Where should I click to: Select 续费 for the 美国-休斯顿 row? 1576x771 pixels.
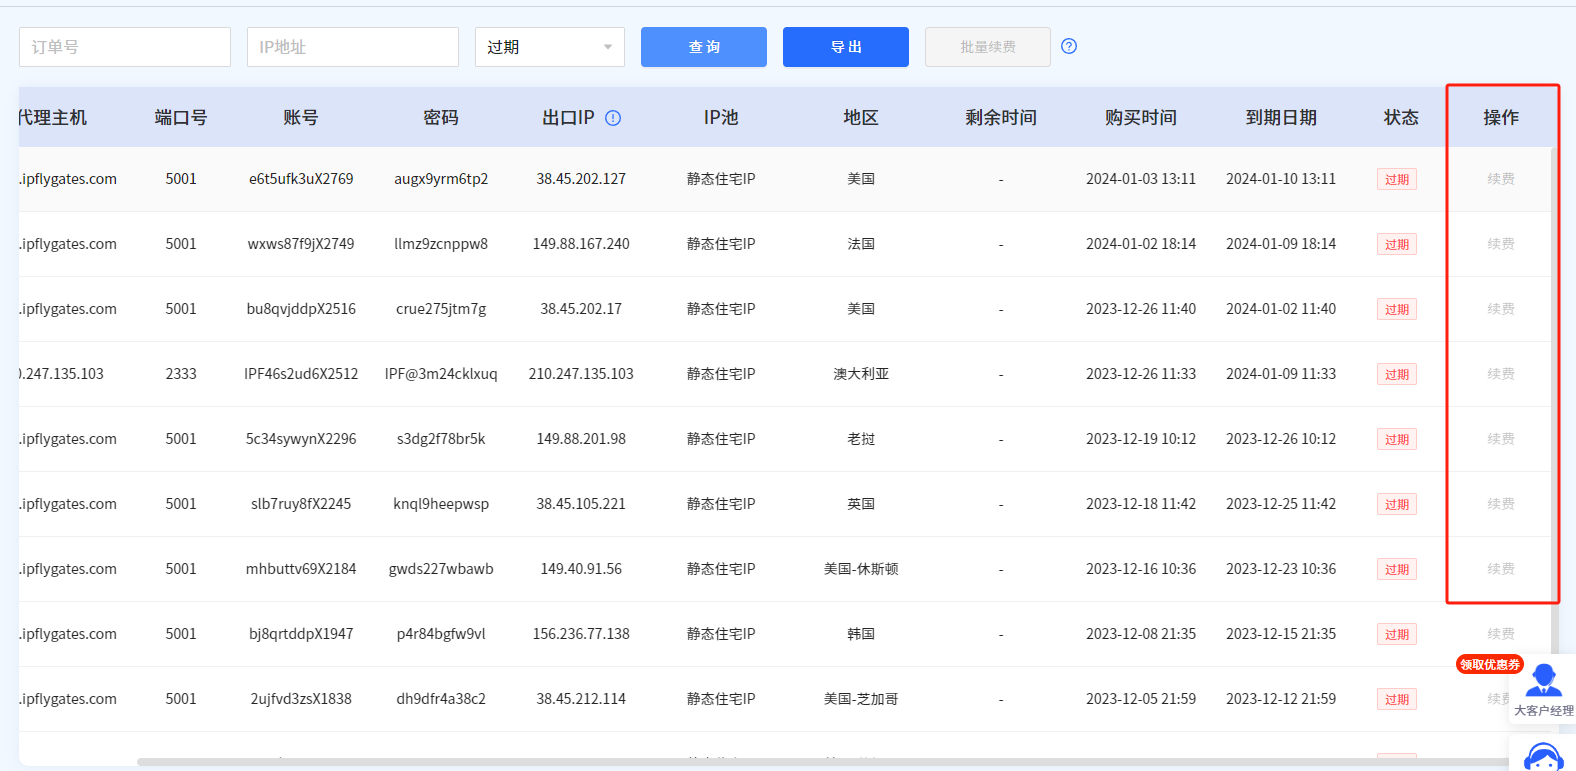click(x=1500, y=569)
